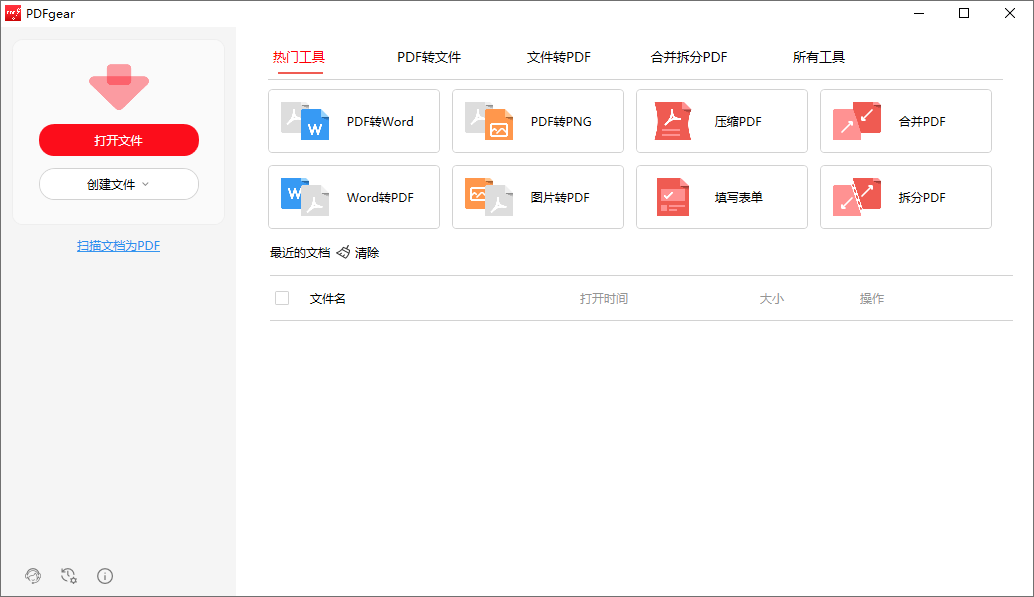Screen dimensions: 1034x597
Task: Expand the 创建文件 dropdown
Action: pyautogui.click(x=118, y=184)
